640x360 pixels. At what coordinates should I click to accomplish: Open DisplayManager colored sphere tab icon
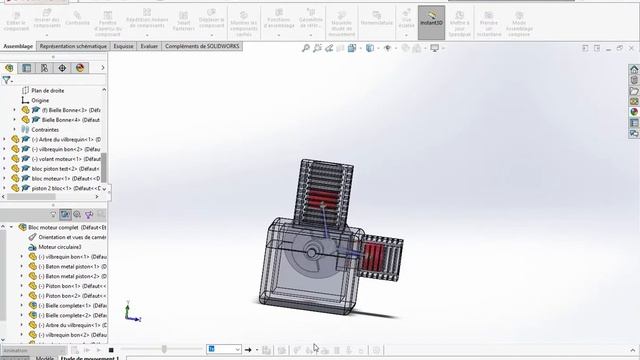click(x=80, y=68)
